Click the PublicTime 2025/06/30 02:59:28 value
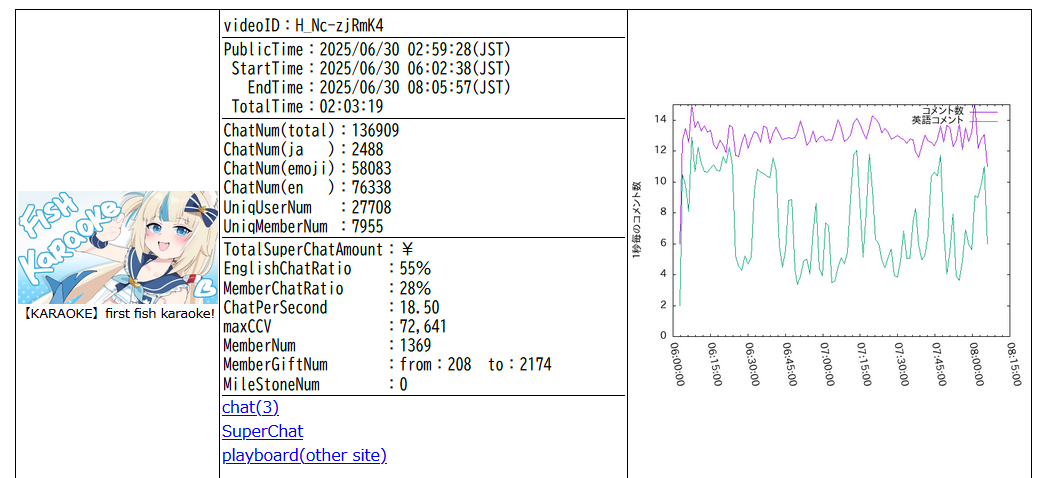This screenshot has width=1060, height=478. (x=415, y=49)
